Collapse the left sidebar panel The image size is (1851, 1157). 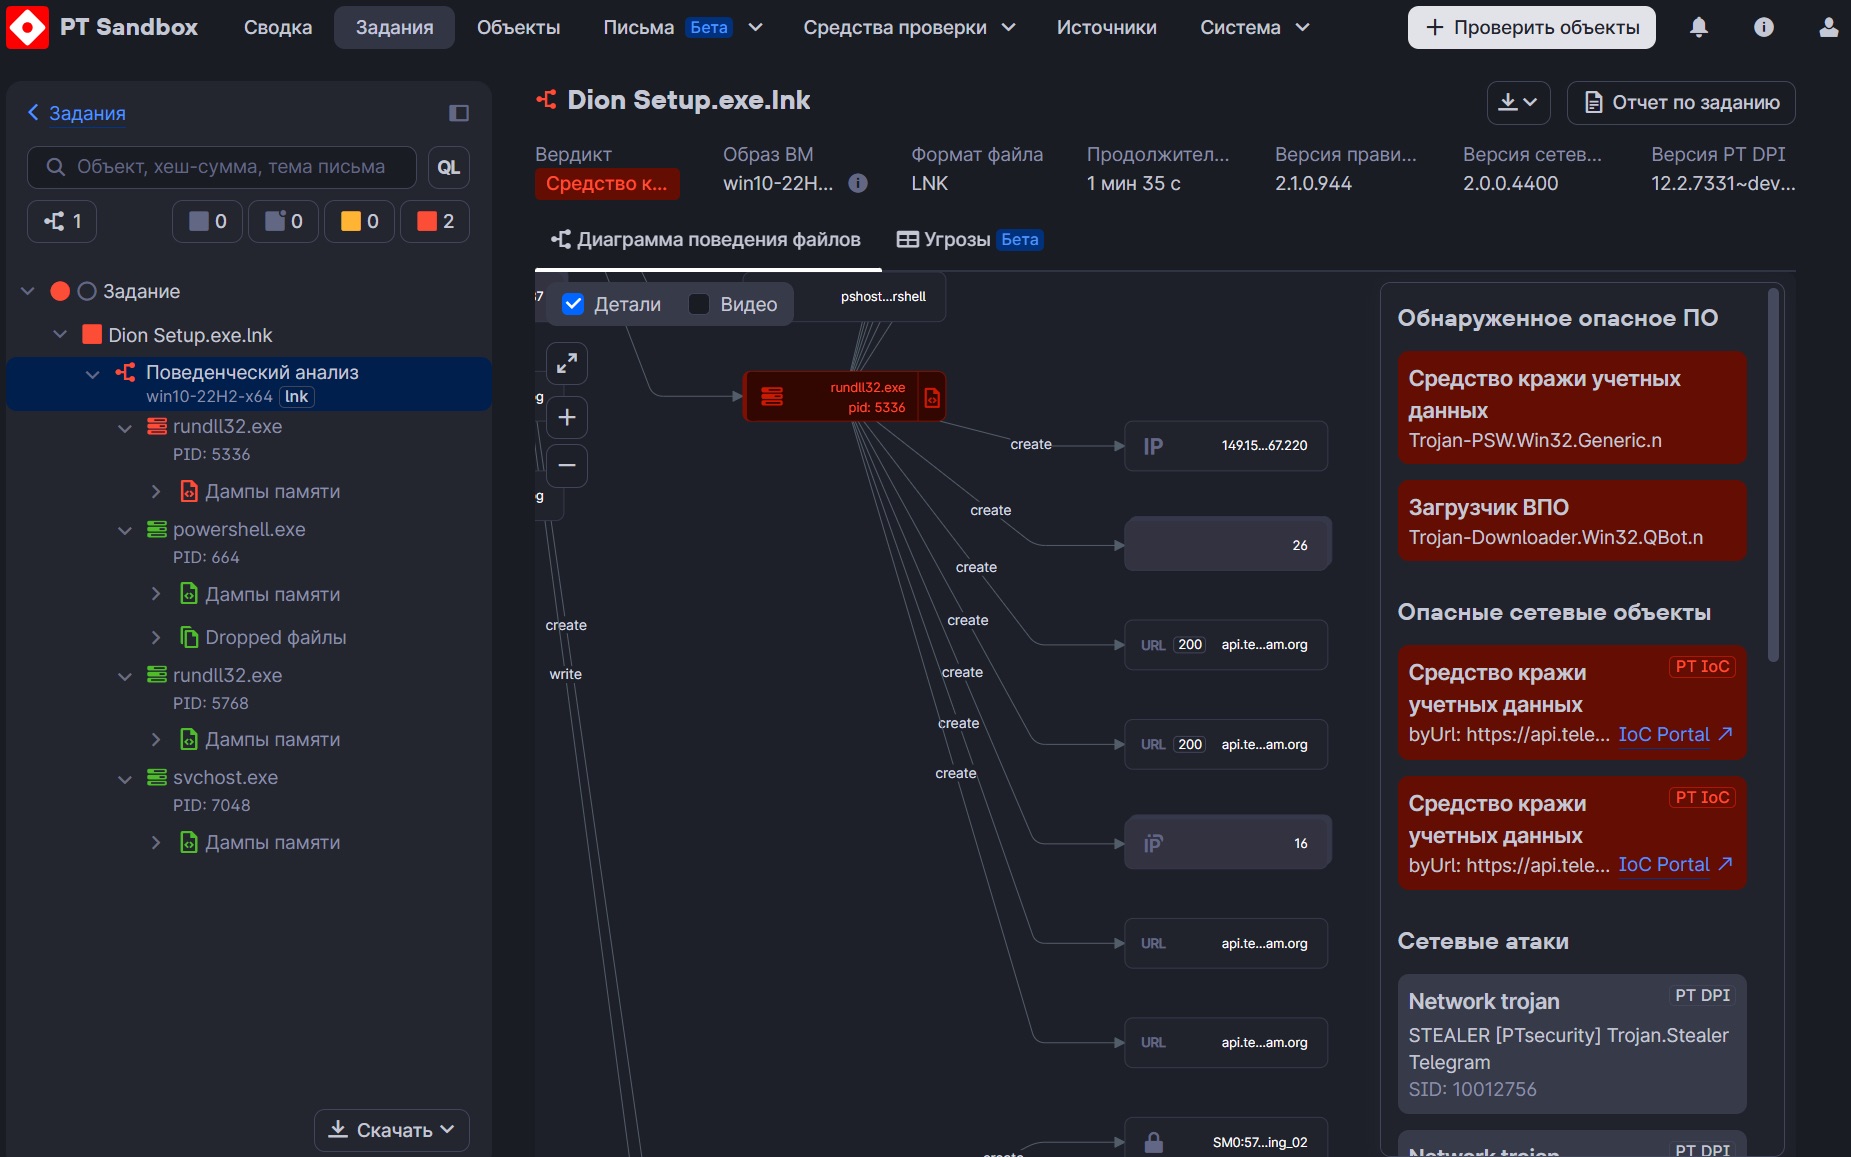pyautogui.click(x=459, y=113)
